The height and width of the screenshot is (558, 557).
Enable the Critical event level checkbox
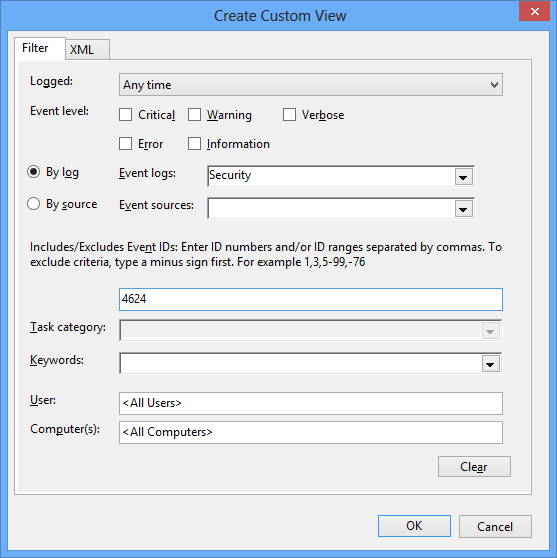pos(125,115)
